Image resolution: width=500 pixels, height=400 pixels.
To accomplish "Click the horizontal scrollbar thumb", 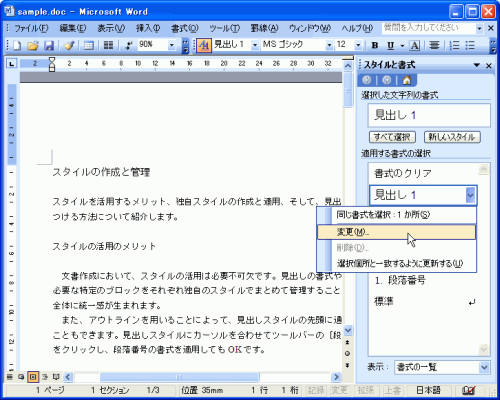I will click(179, 377).
